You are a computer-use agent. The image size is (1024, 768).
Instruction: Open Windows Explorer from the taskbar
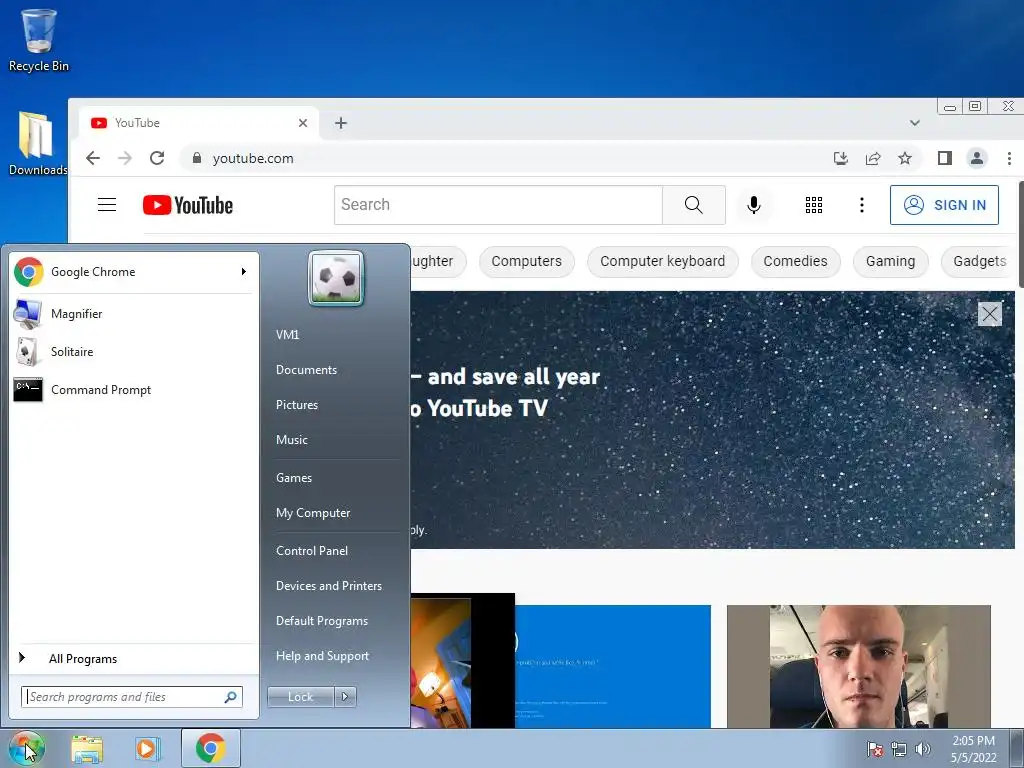pyautogui.click(x=87, y=749)
